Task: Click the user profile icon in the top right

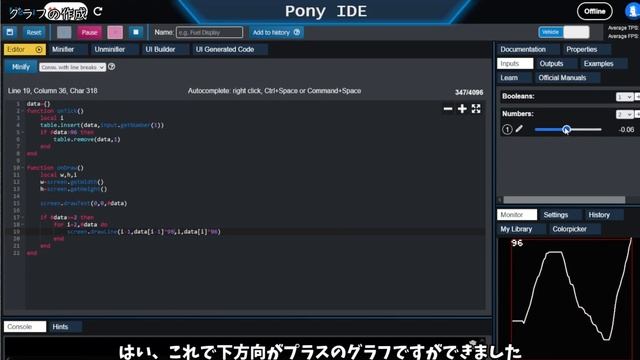Action: pos(633,11)
